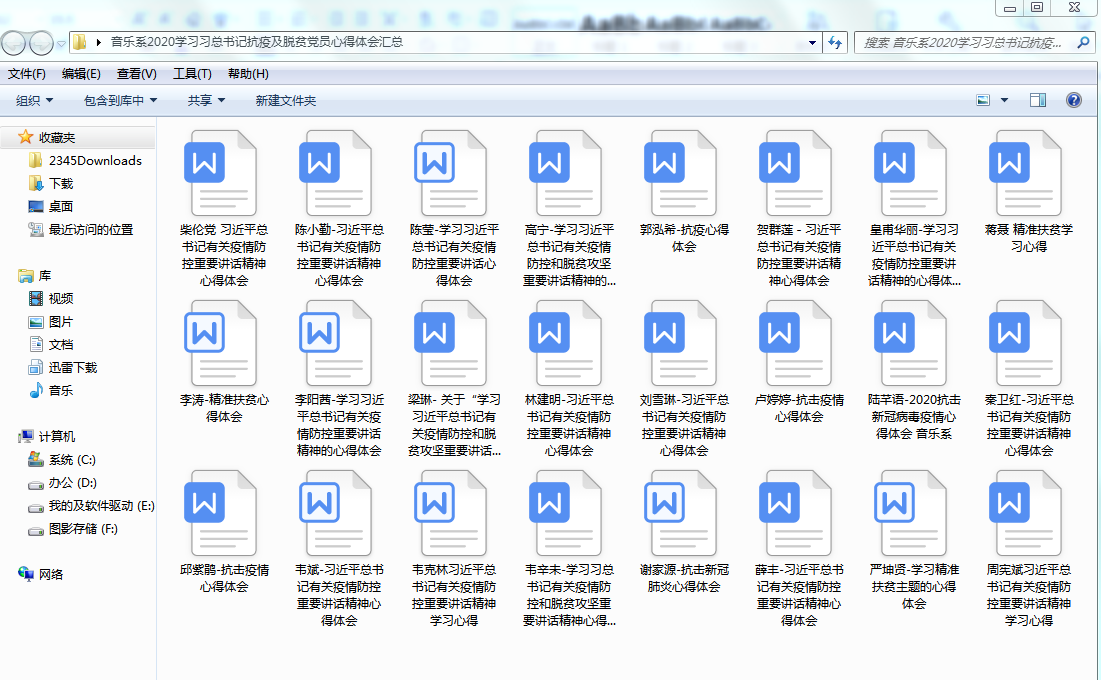Select 郭泓希-抗疫心得体会 document icon
1101x680 pixels.
680,173
